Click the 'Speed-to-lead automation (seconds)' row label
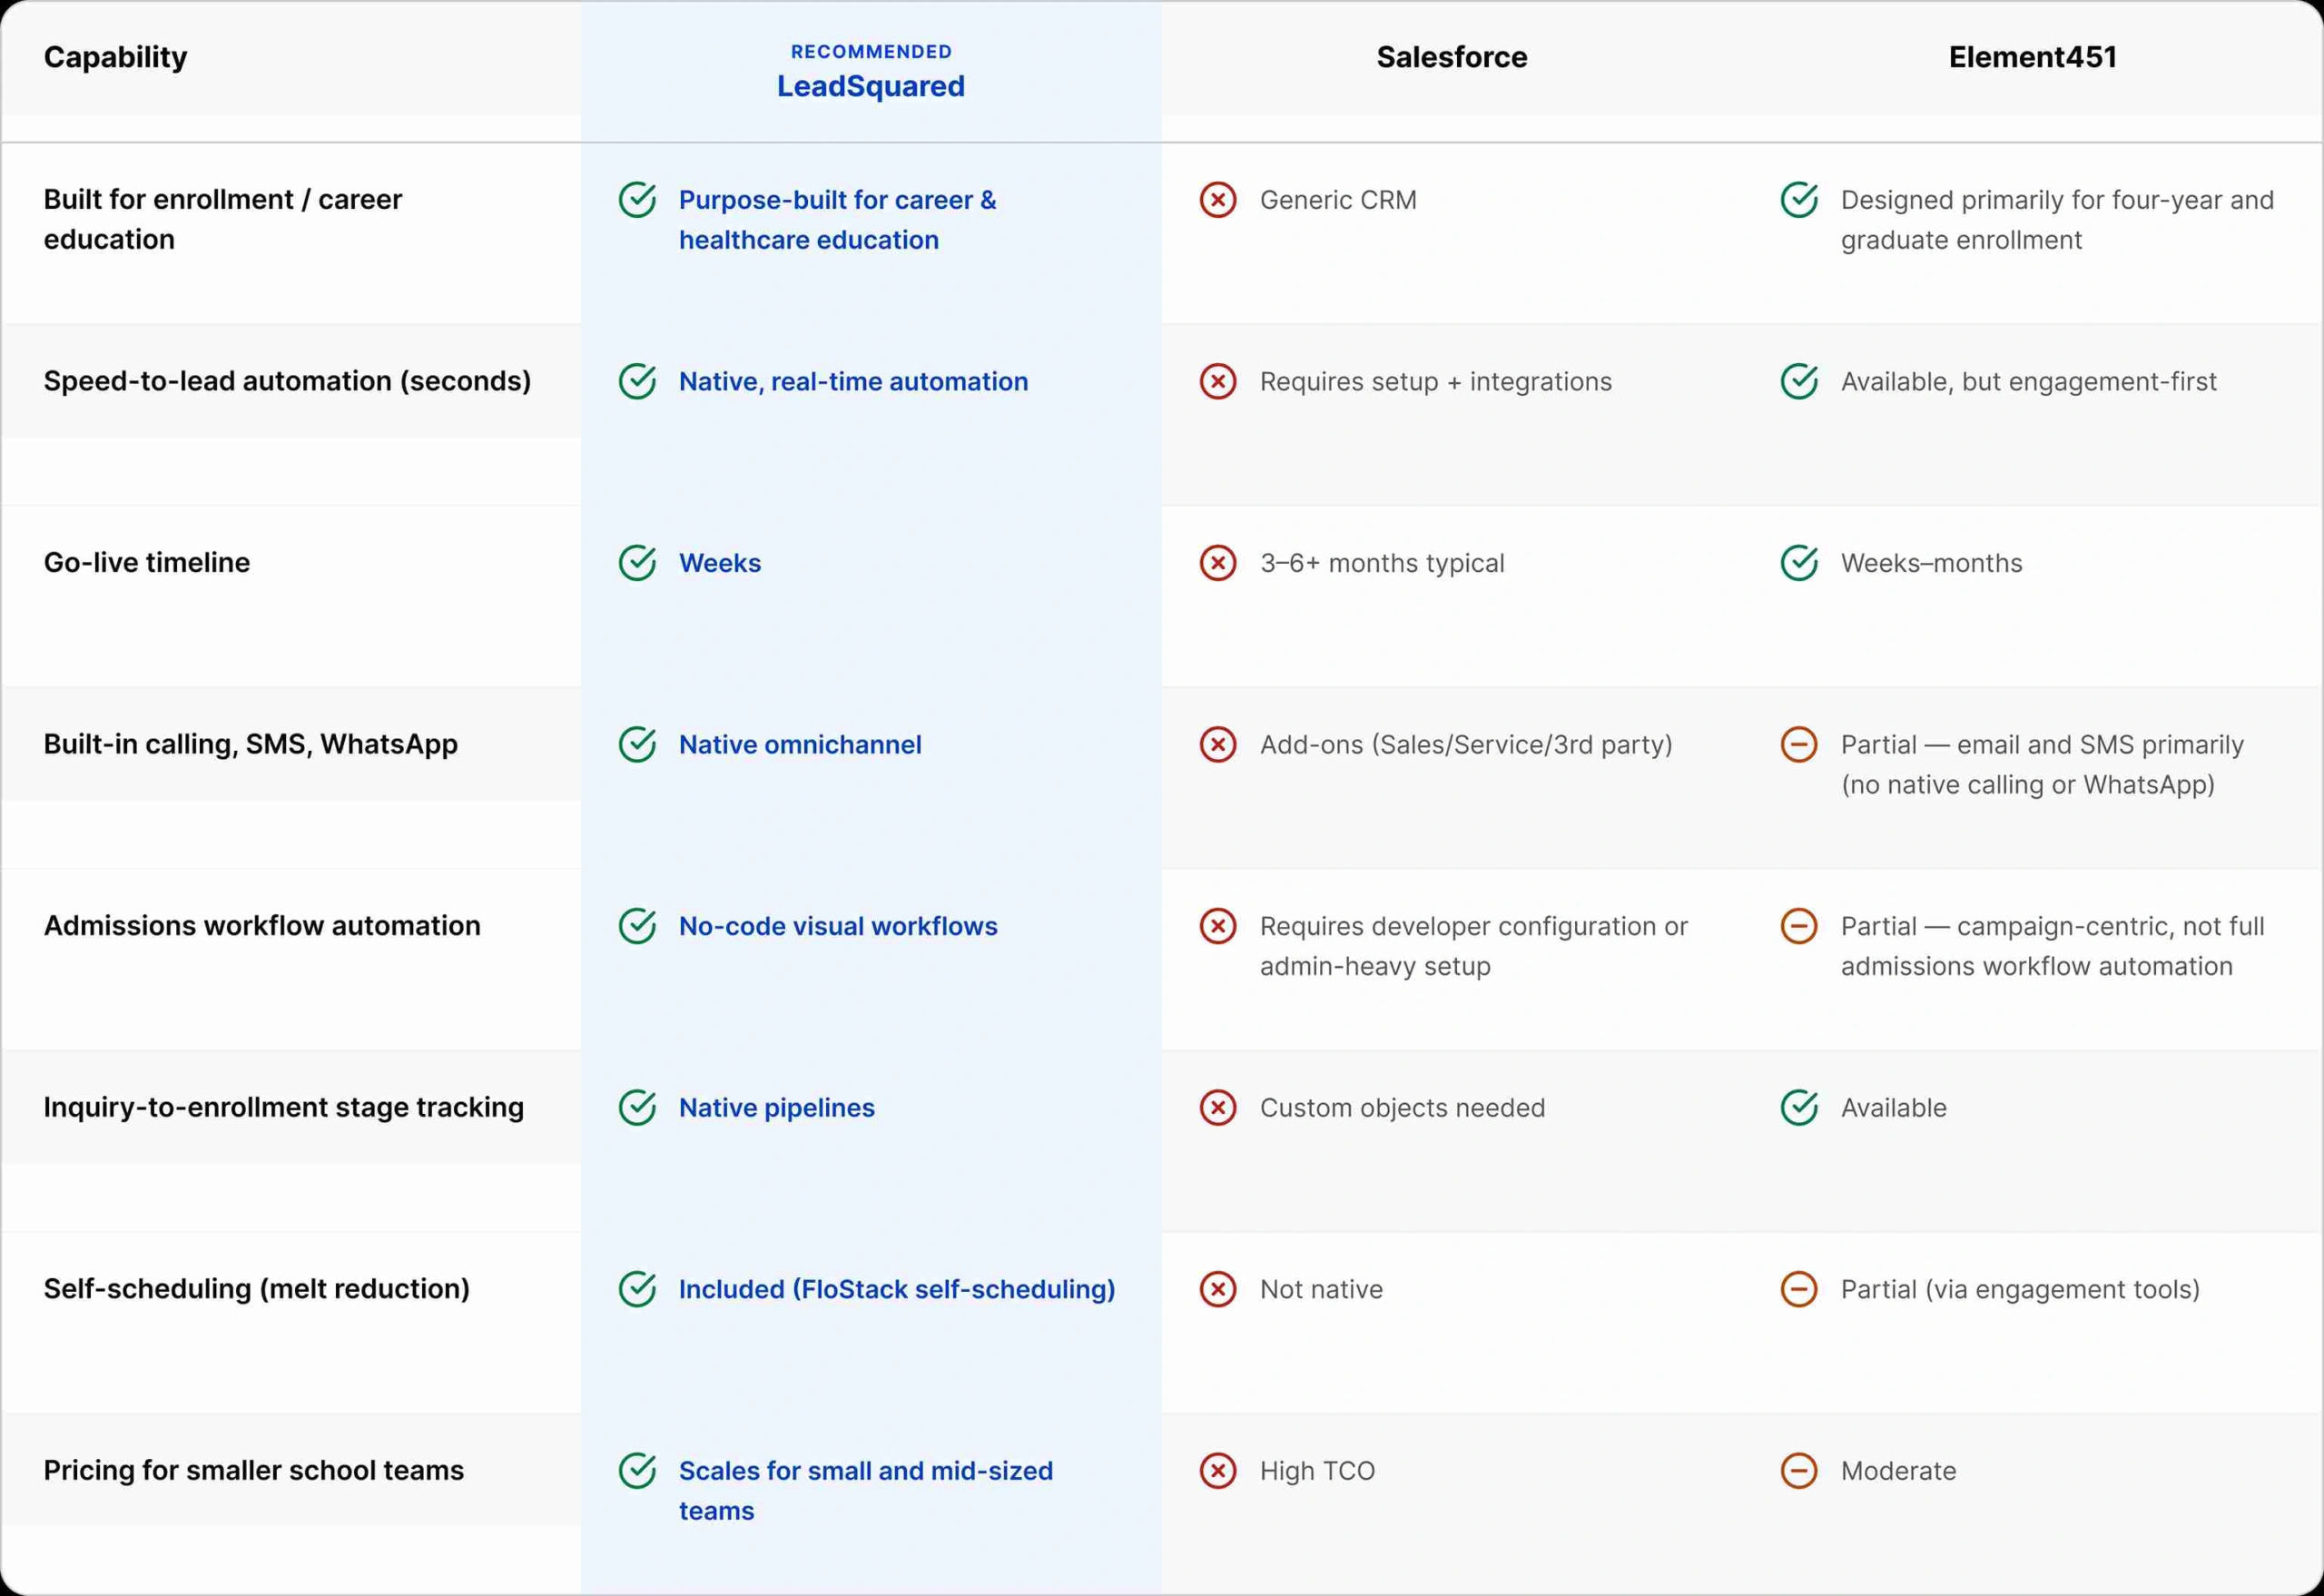The width and height of the screenshot is (2324, 1596). coord(287,381)
